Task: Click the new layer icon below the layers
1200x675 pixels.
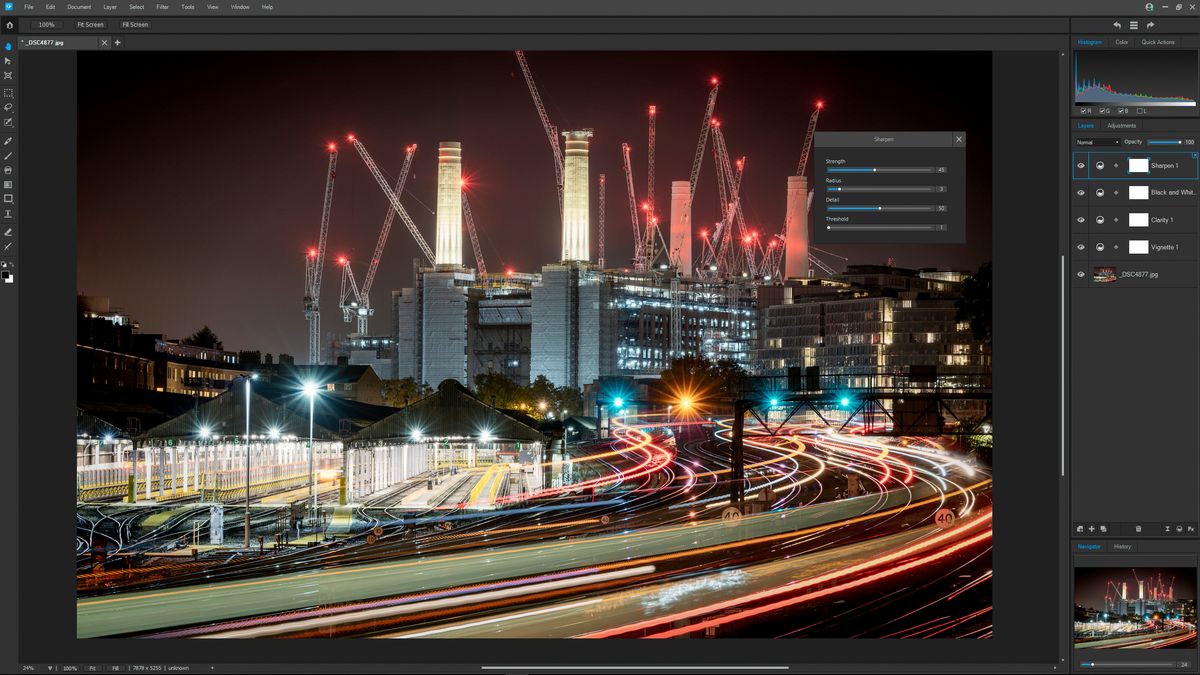Action: point(1091,529)
